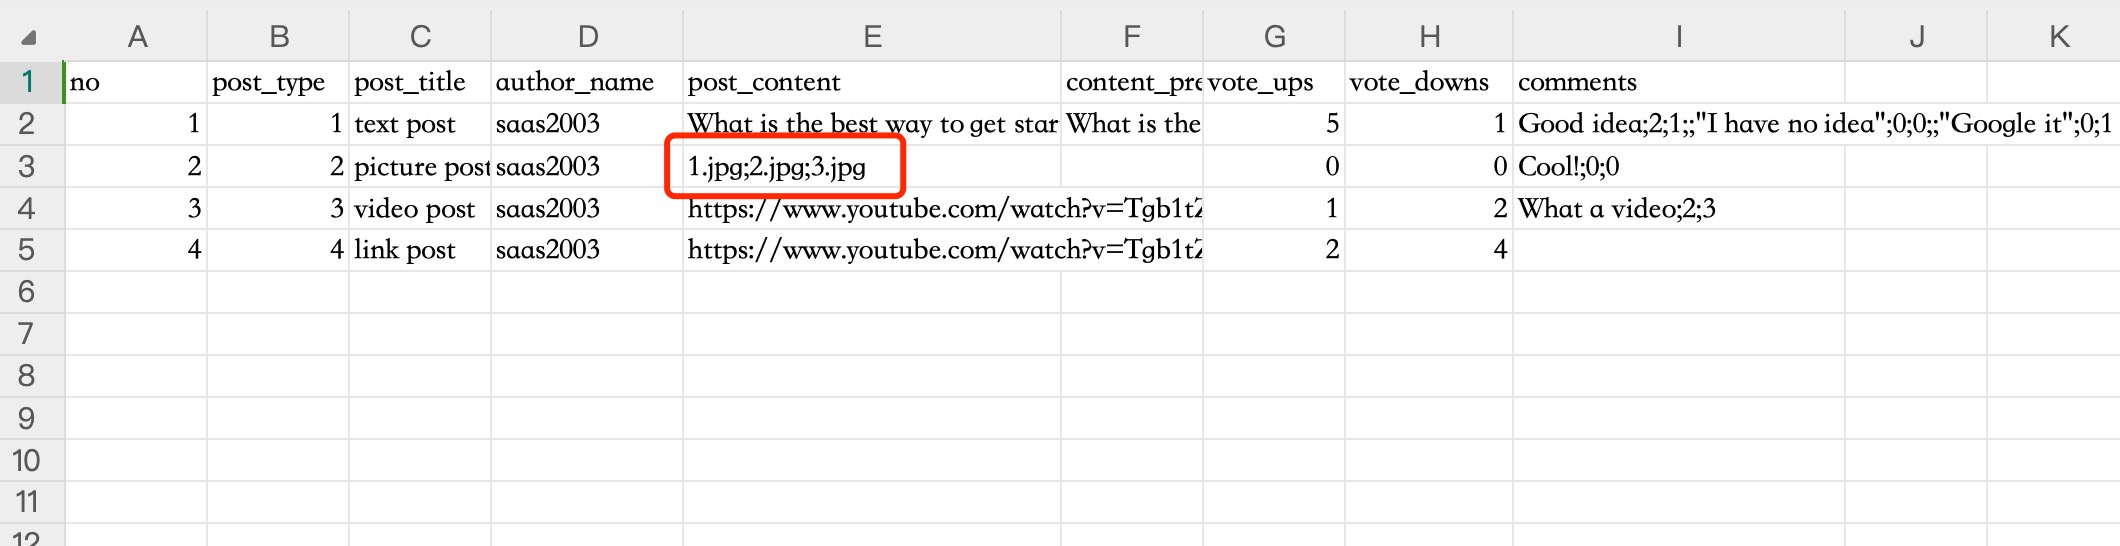Click cell with 1.jpg;2.jpg;3.jpg
The image size is (2120, 546).
778,166
